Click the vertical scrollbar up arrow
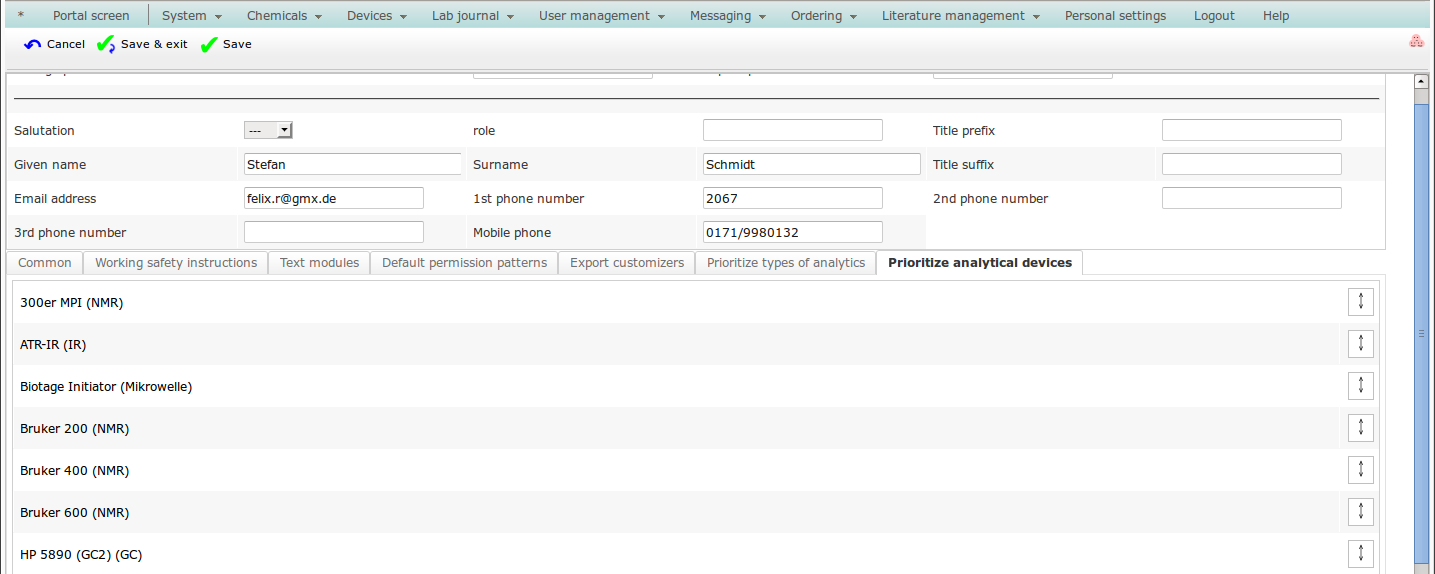The width and height of the screenshot is (1435, 574). tap(1420, 81)
